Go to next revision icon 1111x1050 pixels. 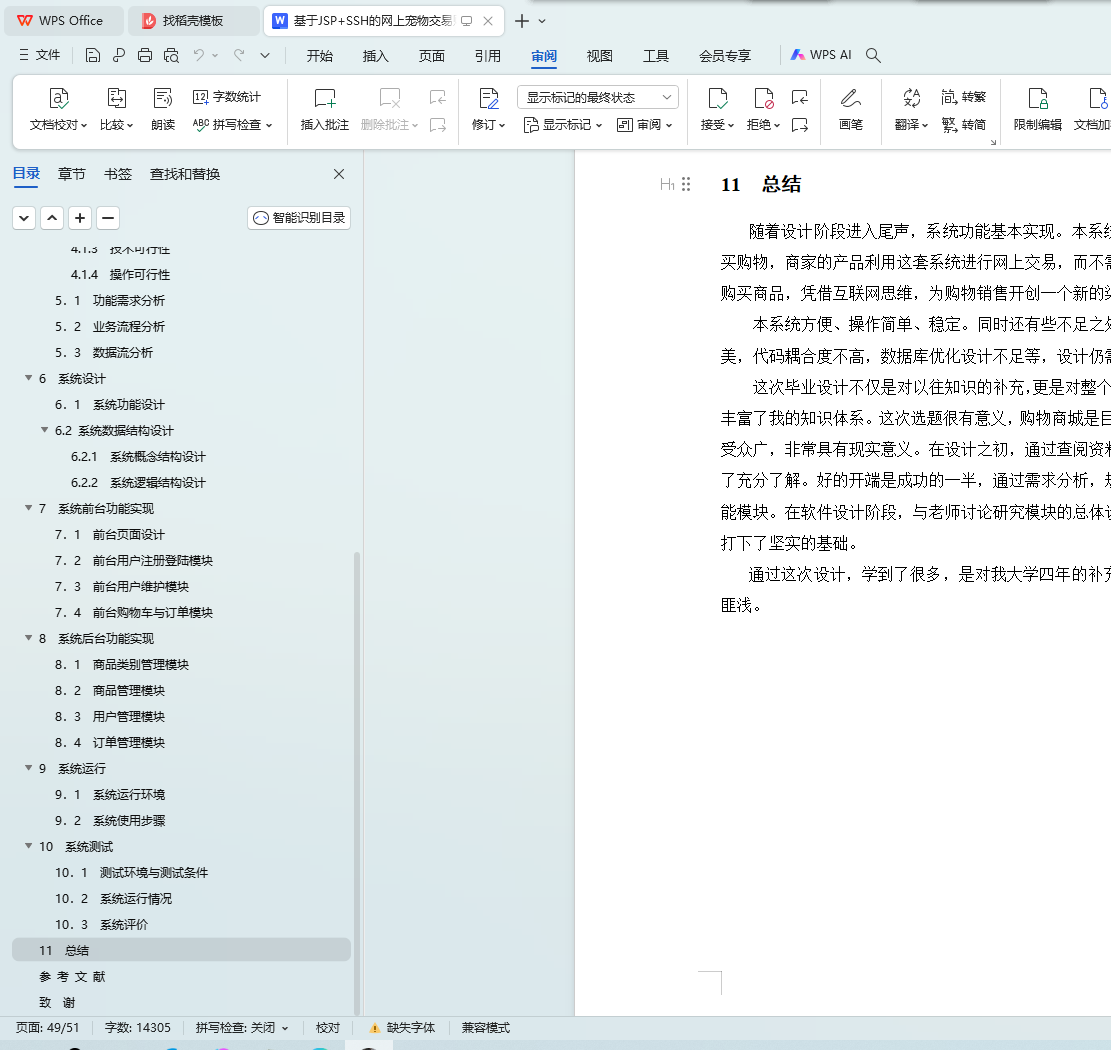[800, 125]
